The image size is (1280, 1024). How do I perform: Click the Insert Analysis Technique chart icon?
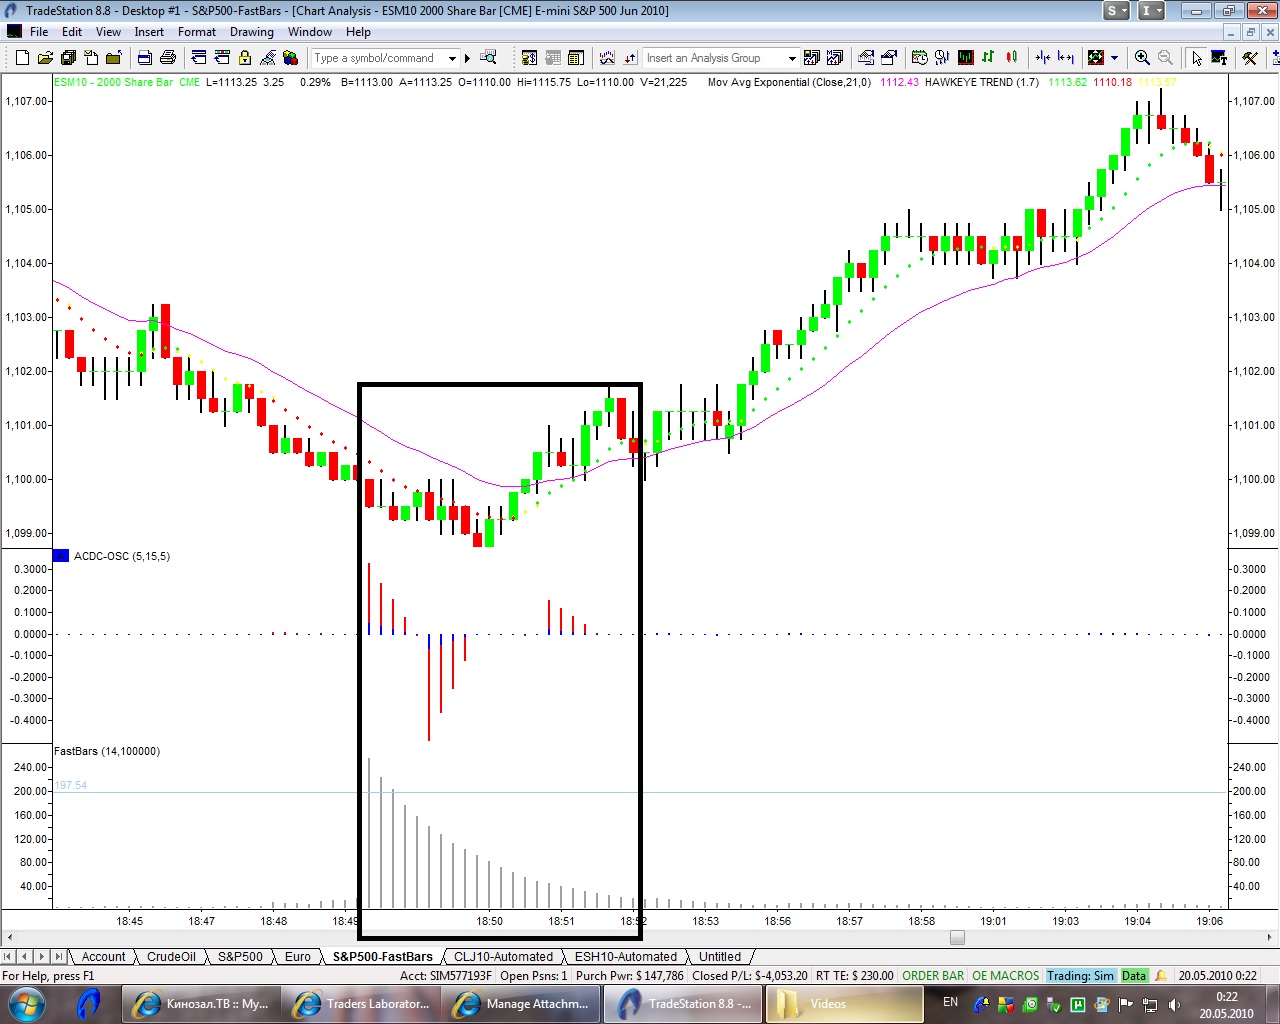click(x=607, y=57)
